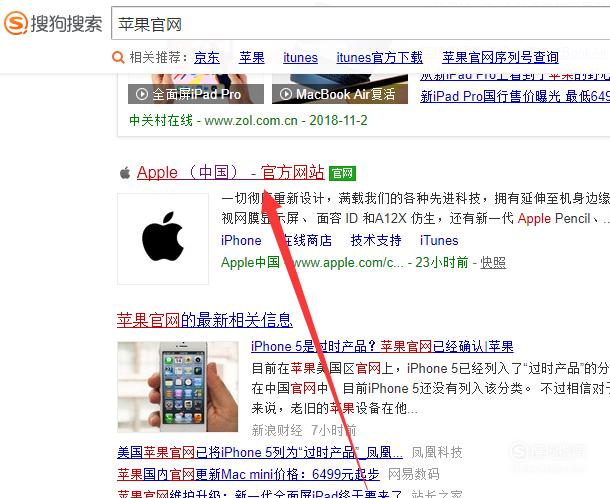Open the large Apple logo thumbnail
Image resolution: width=610 pixels, height=498 pixels.
(x=163, y=239)
